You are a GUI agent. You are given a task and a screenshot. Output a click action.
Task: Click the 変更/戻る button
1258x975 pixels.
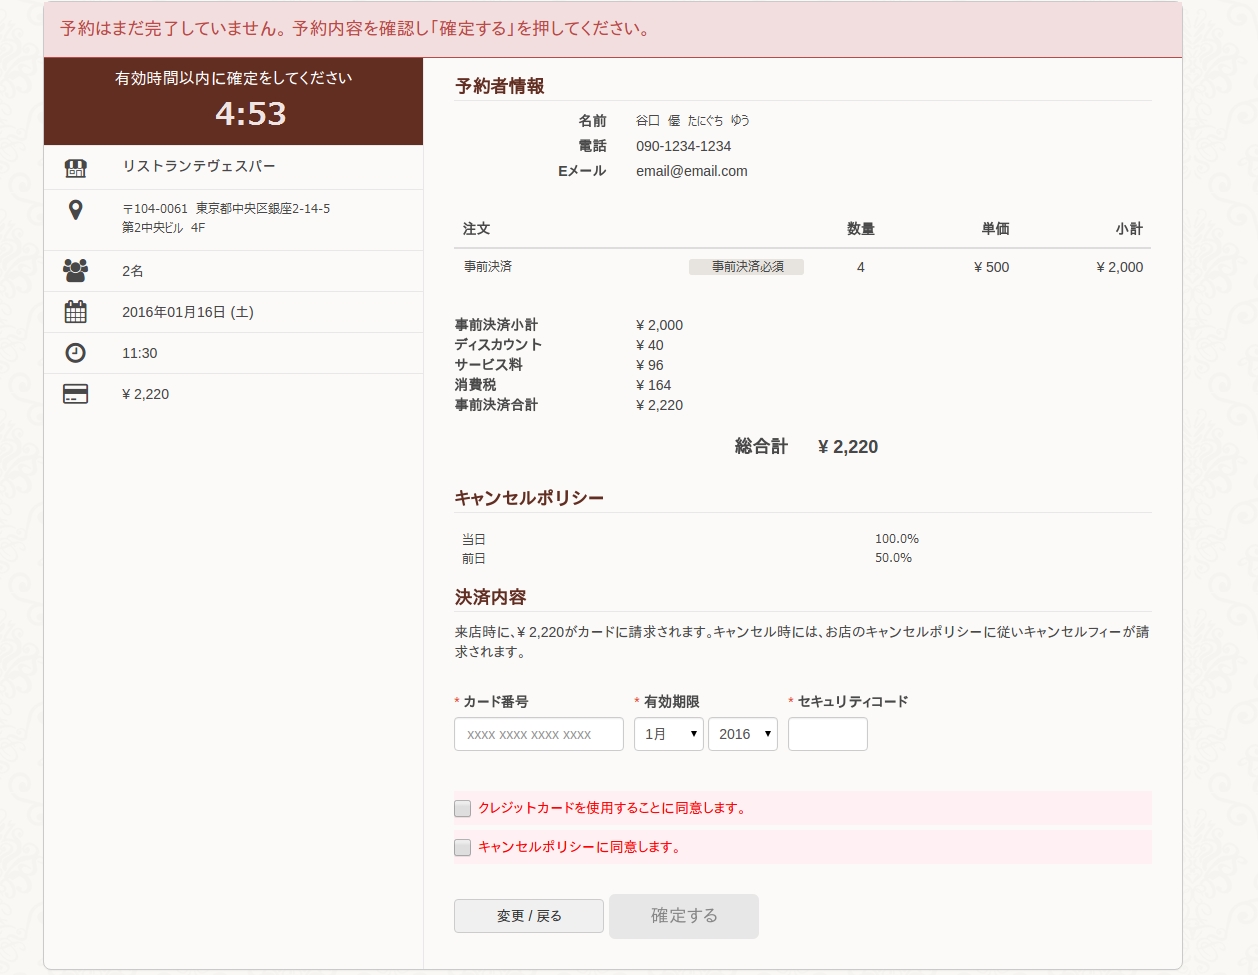(x=528, y=915)
